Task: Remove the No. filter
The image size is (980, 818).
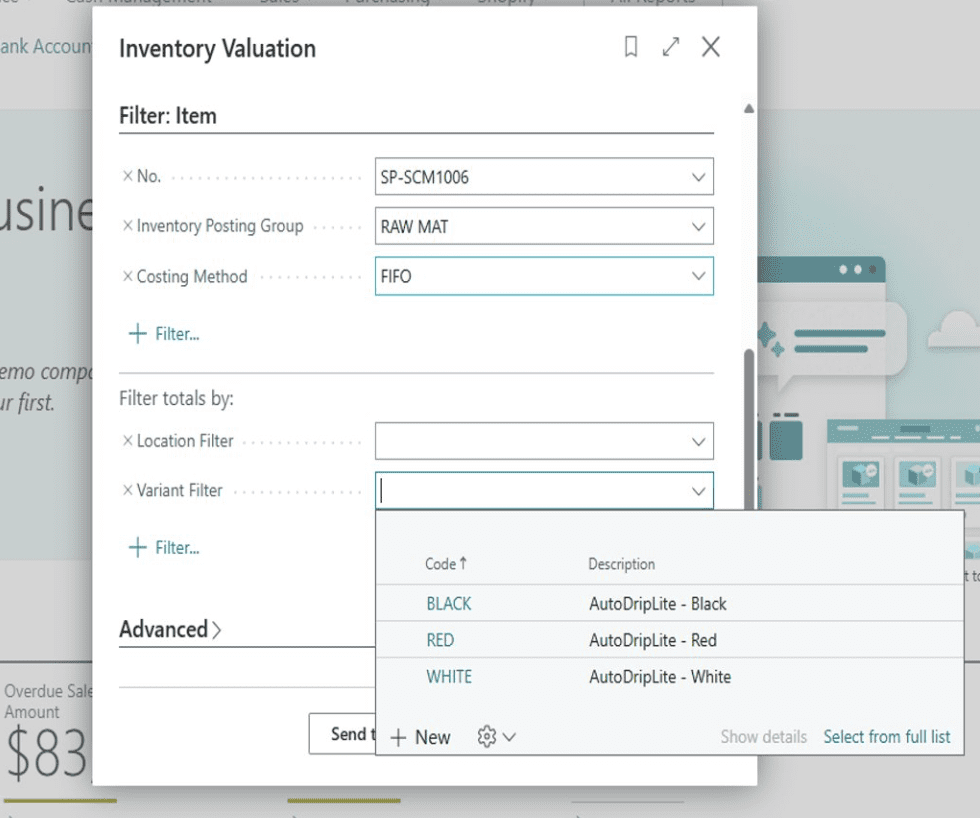Action: tap(127, 175)
